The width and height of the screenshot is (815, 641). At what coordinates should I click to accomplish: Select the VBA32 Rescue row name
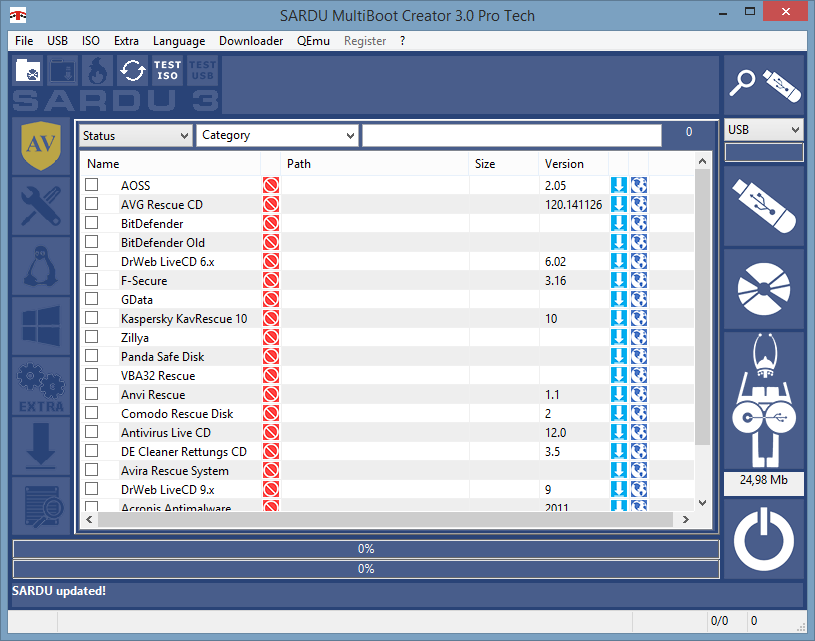pos(158,376)
